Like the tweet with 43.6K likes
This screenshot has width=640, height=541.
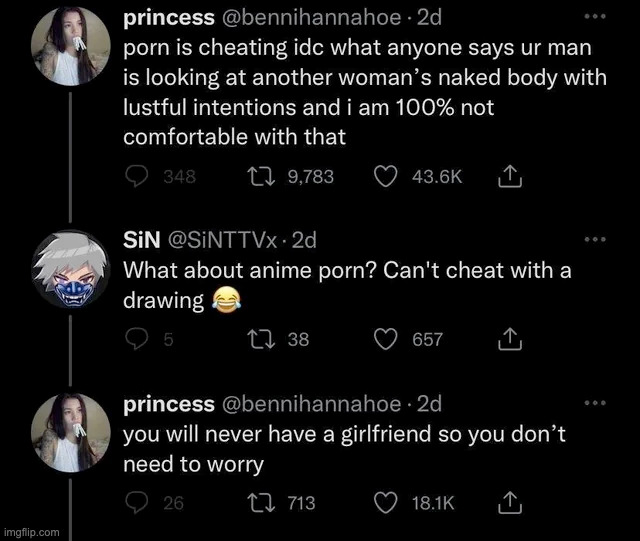[386, 176]
